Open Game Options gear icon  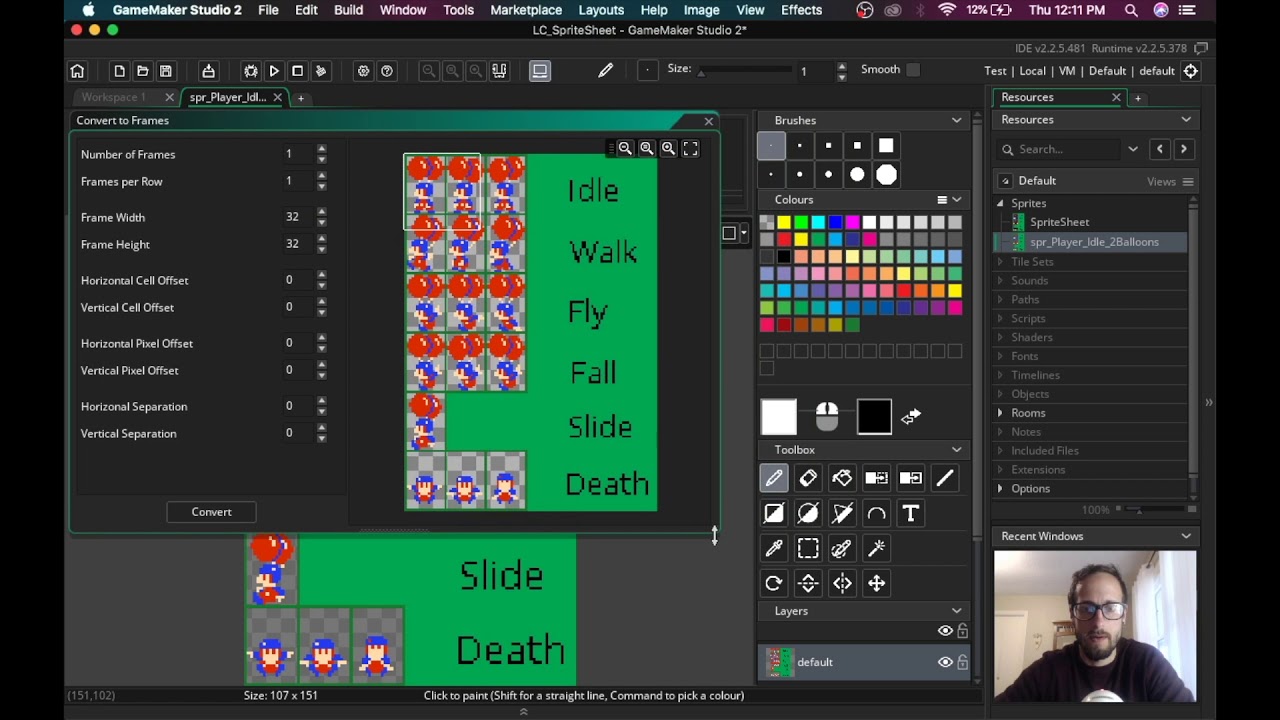[x=363, y=71]
